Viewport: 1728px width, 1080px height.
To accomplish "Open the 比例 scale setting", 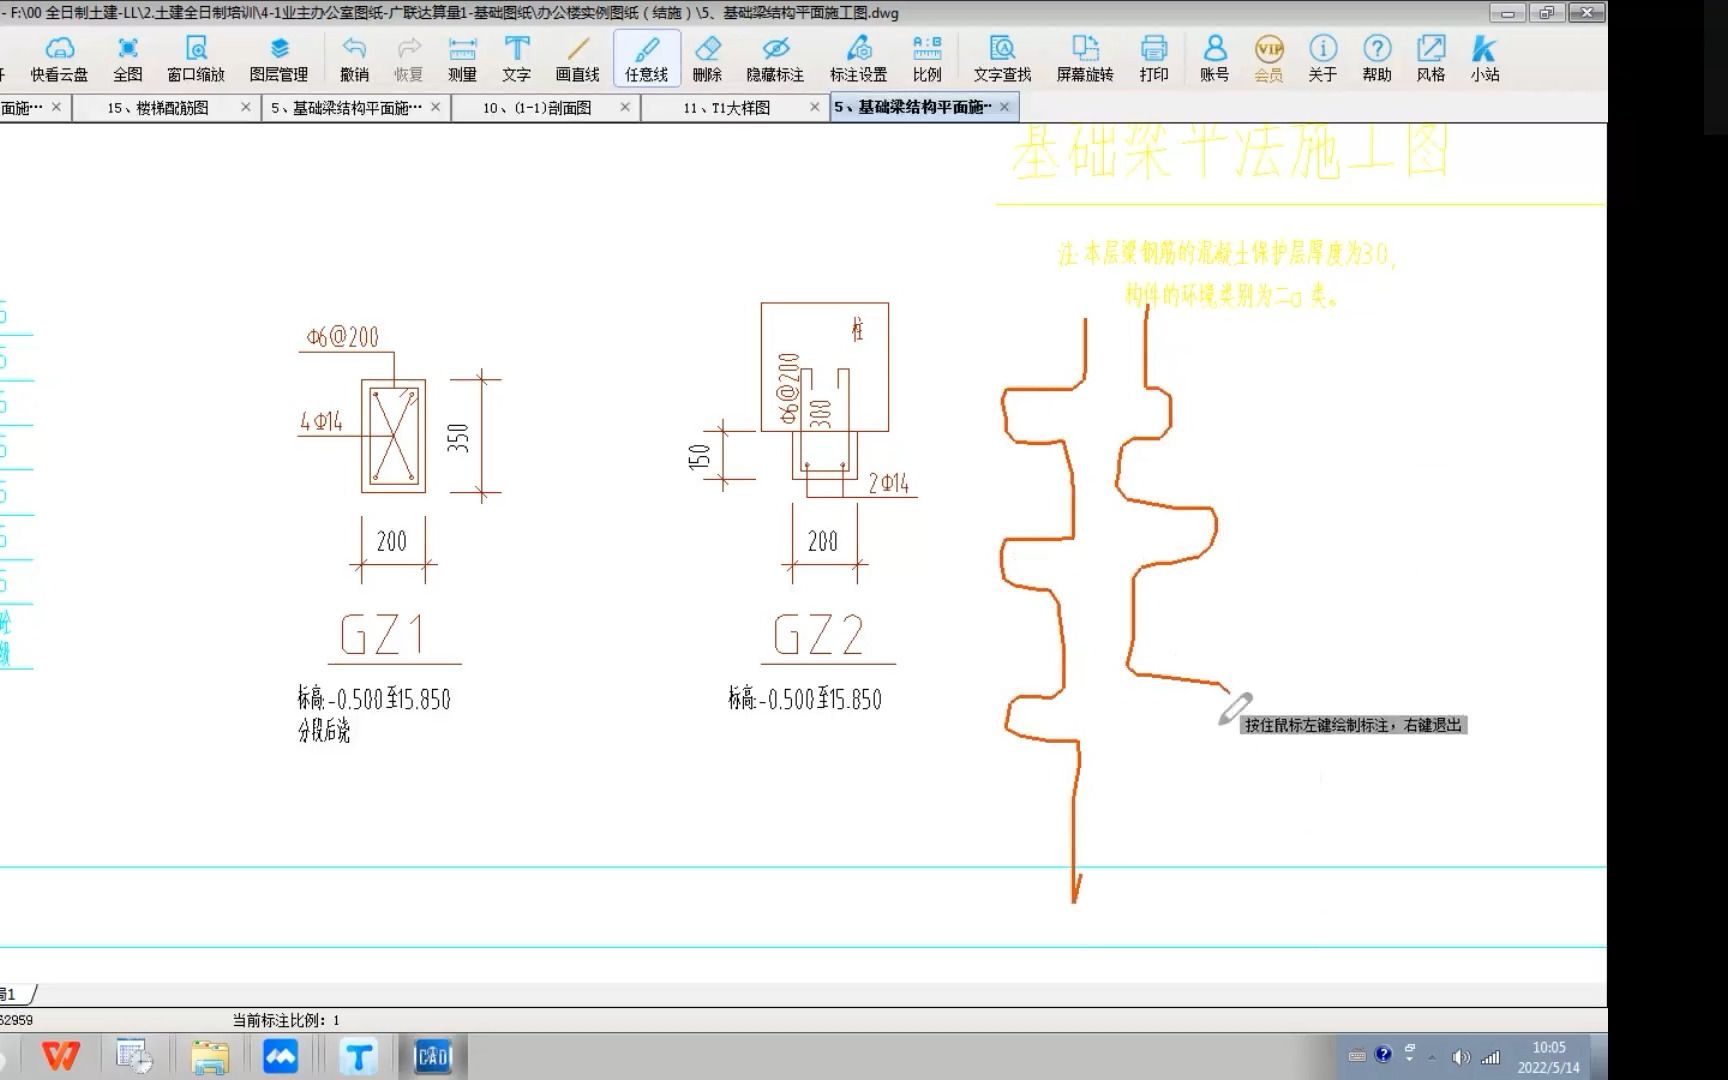I will click(927, 58).
